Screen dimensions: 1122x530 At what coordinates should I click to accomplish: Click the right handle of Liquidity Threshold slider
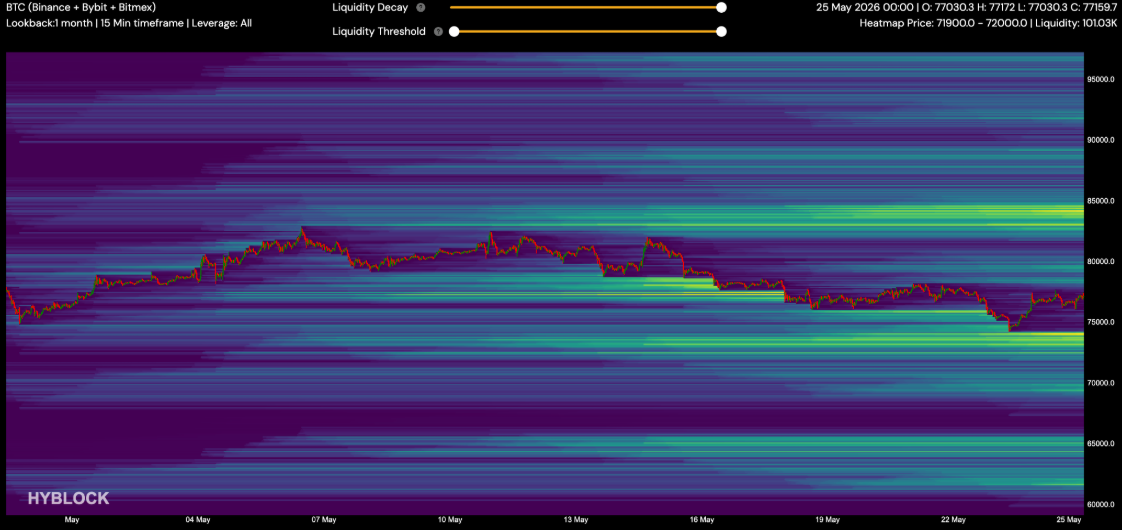pyautogui.click(x=721, y=31)
